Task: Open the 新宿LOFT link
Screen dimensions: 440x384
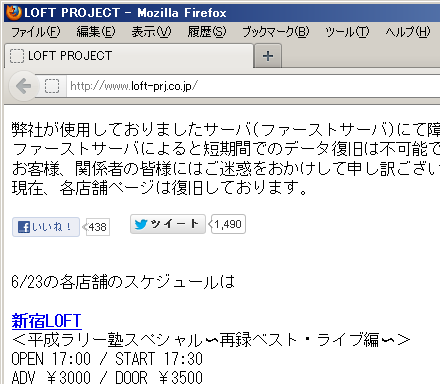Action: click(x=46, y=321)
